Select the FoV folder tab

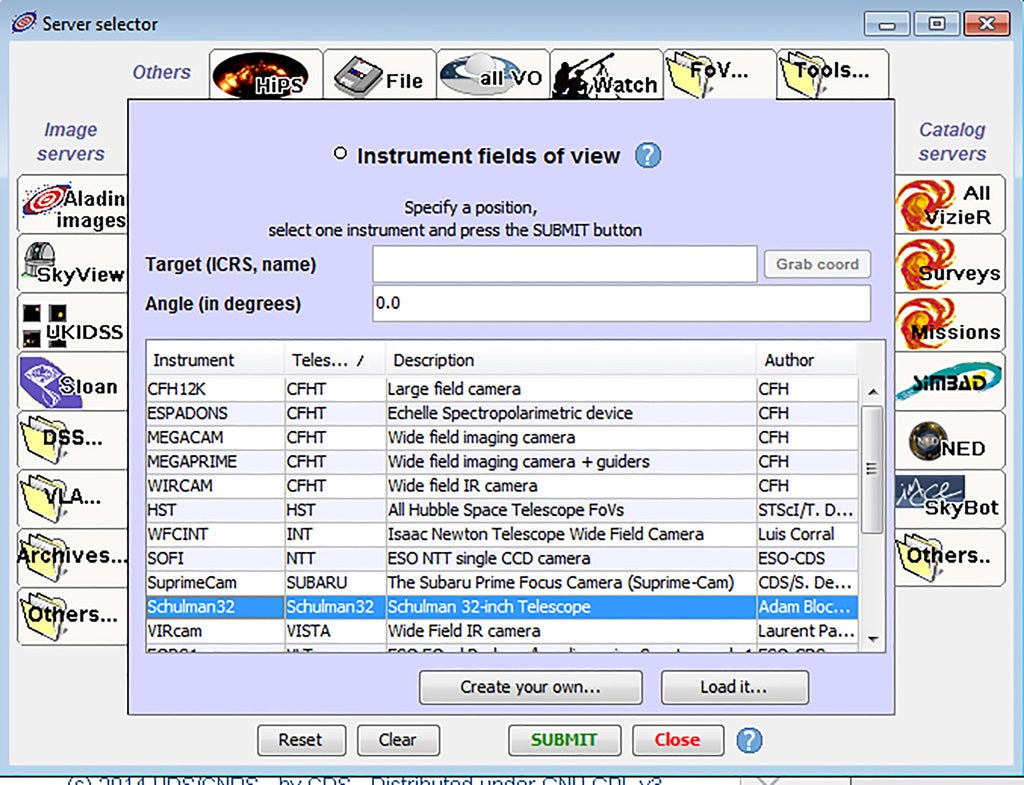coord(719,75)
